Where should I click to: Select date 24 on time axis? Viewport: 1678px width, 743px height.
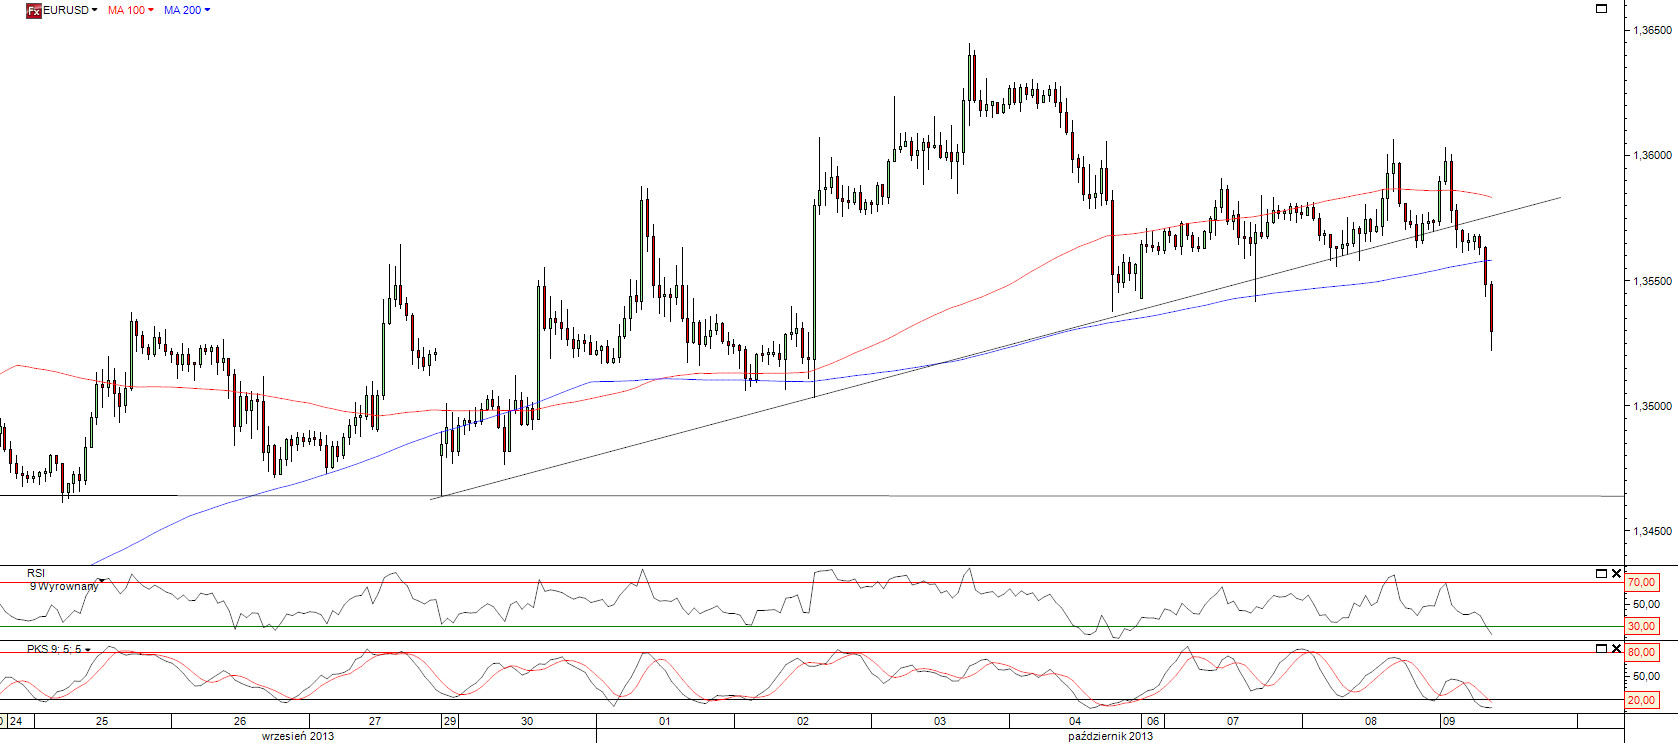(17, 721)
